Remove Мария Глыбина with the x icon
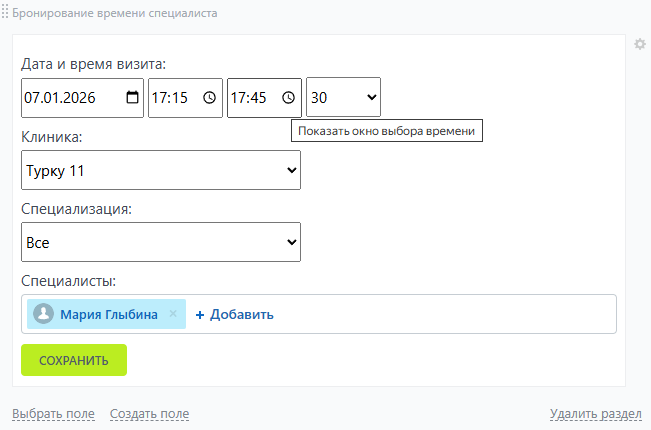 [173, 314]
